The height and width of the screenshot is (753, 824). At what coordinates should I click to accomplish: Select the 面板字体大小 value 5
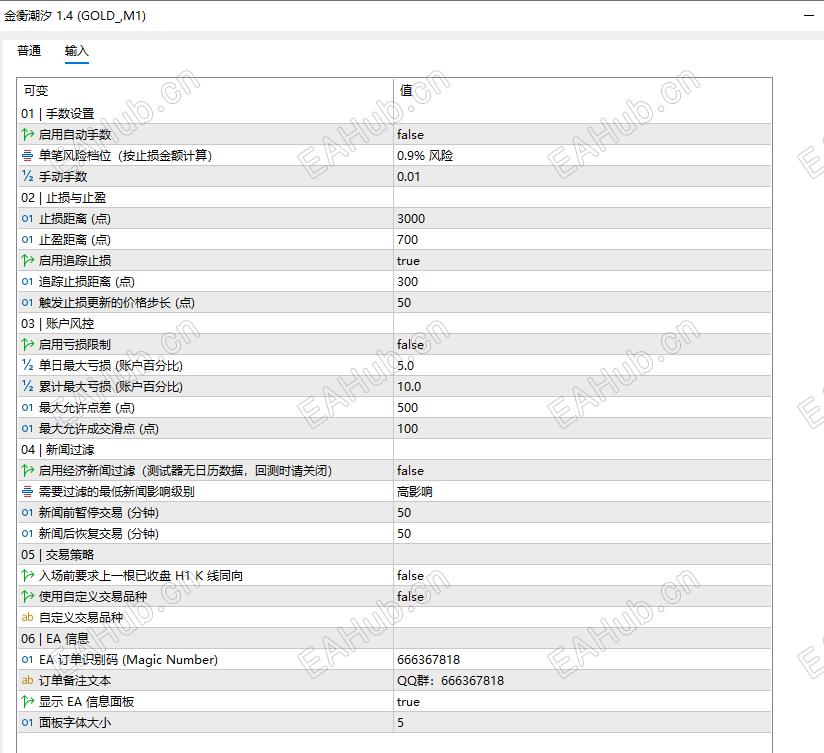click(x=400, y=723)
